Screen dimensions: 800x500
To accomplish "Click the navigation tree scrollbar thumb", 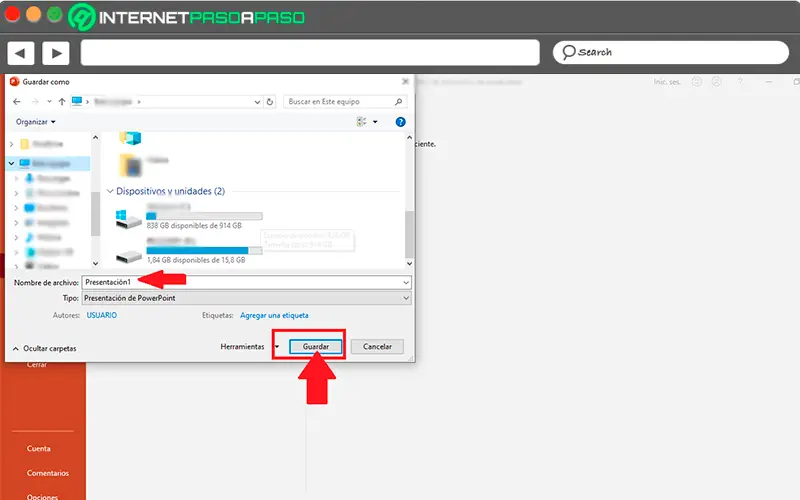I will click(x=95, y=214).
